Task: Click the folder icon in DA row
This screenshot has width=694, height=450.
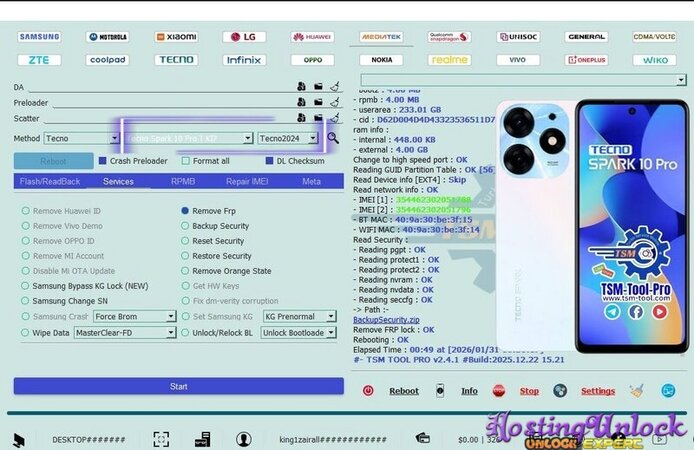Action: [318, 87]
